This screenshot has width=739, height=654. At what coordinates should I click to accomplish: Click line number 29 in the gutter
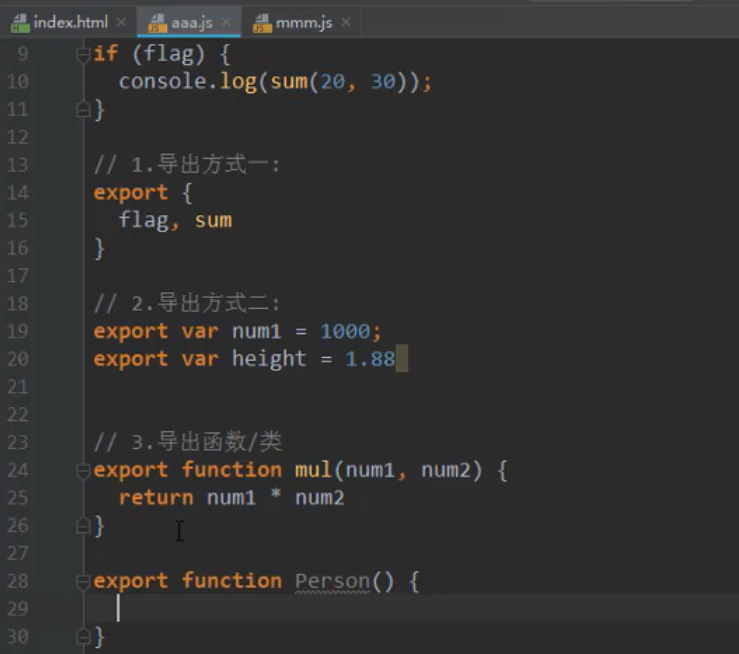pyautogui.click(x=18, y=609)
